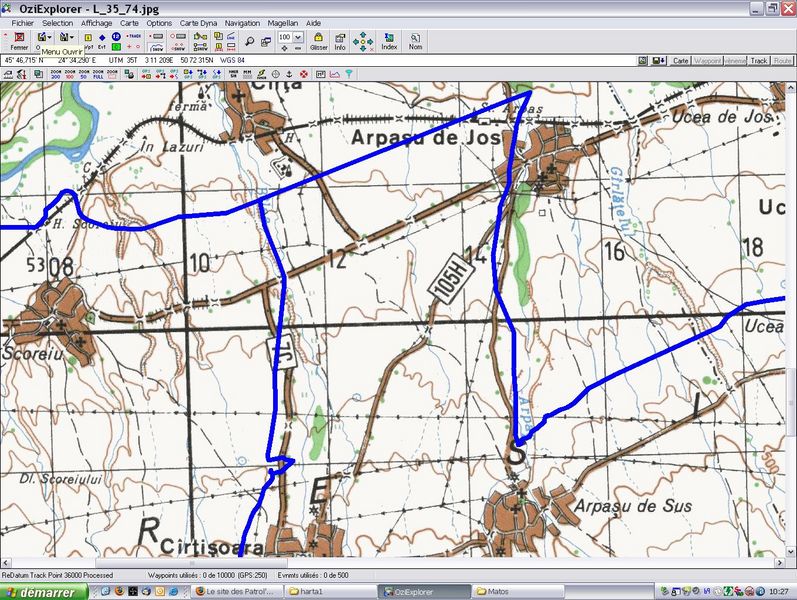Screen dimensions: 797x600
Task: Select the magnifier zoom tool
Action: [250, 41]
